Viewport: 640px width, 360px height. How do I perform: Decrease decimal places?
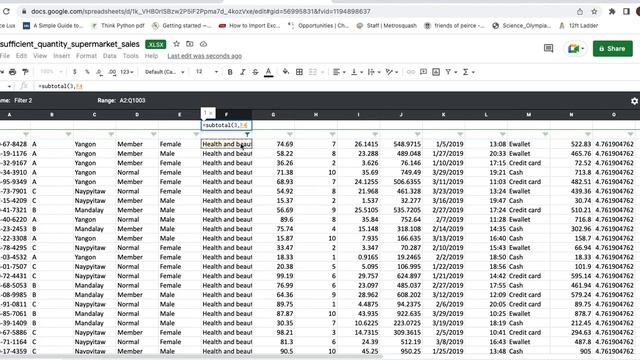point(99,72)
